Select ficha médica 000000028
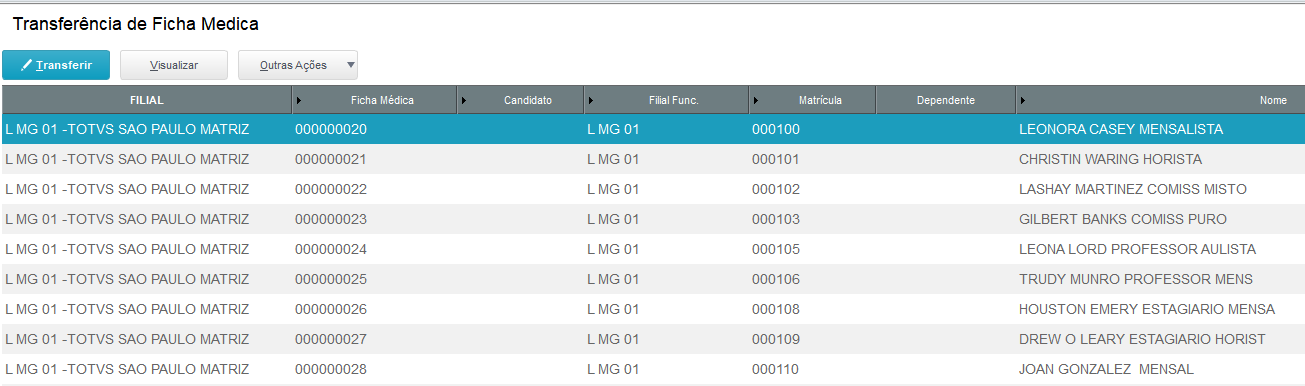Image resolution: width=1305 pixels, height=386 pixels. 331,369
